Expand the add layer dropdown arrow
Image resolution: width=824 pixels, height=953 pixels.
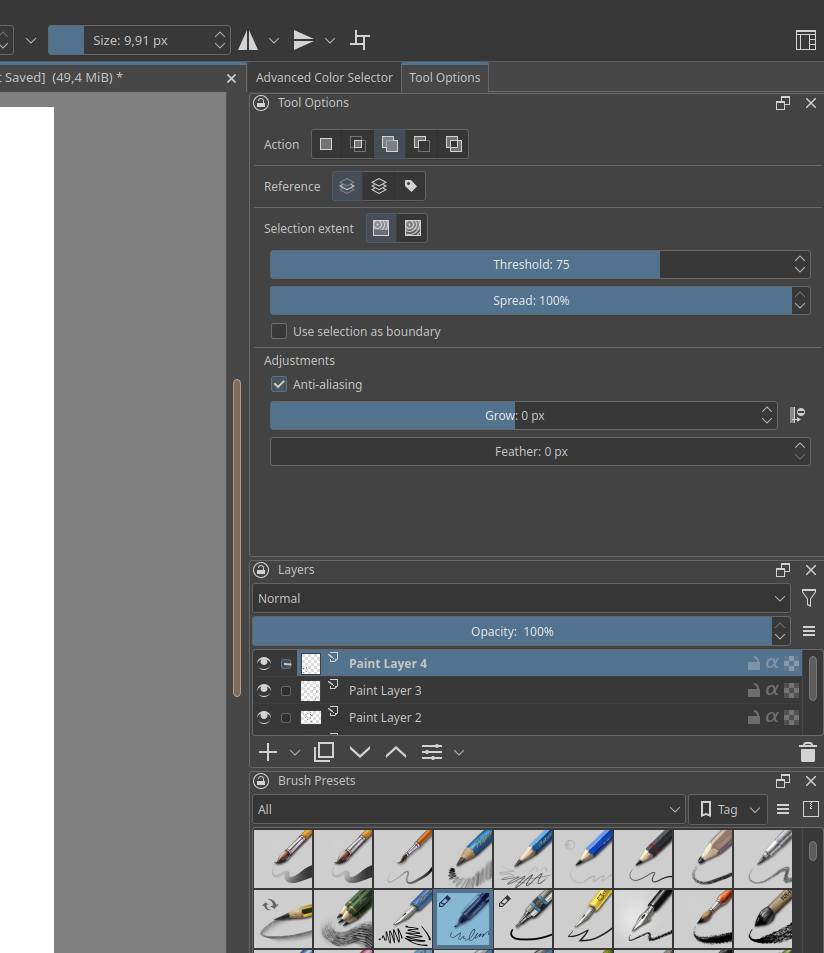(x=295, y=752)
